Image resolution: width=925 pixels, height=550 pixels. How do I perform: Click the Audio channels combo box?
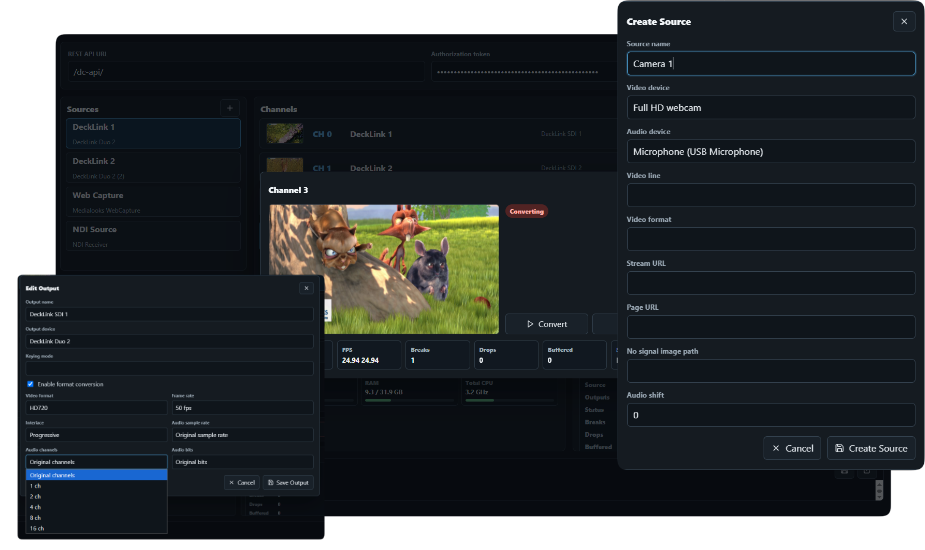(97, 462)
